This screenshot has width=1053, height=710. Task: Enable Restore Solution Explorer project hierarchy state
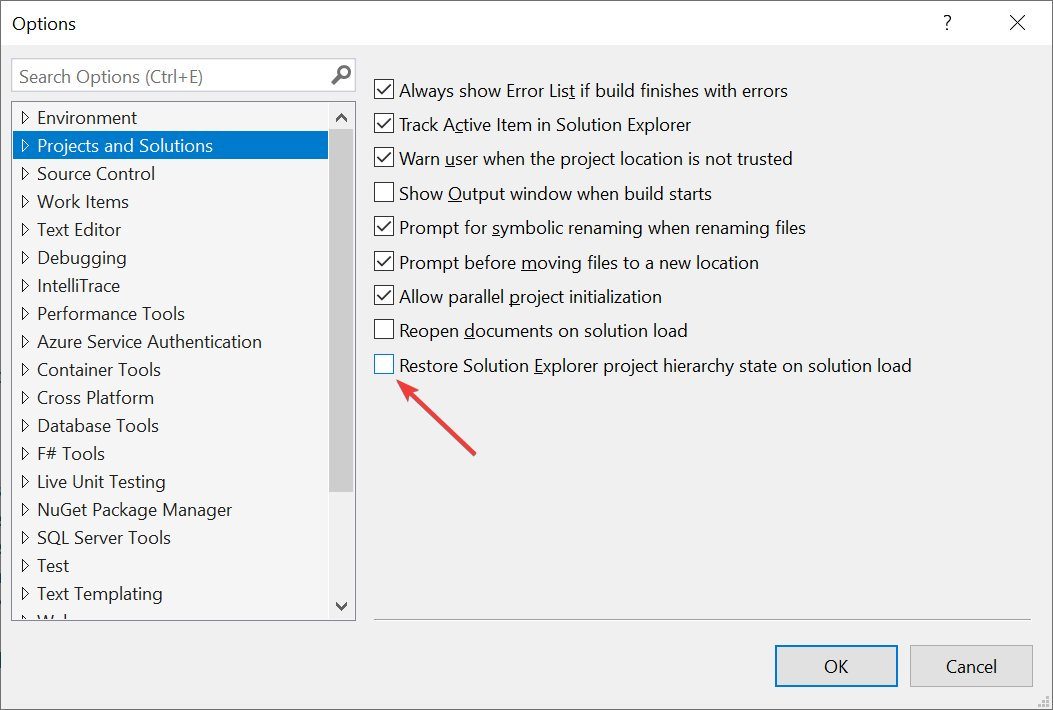[x=384, y=364]
